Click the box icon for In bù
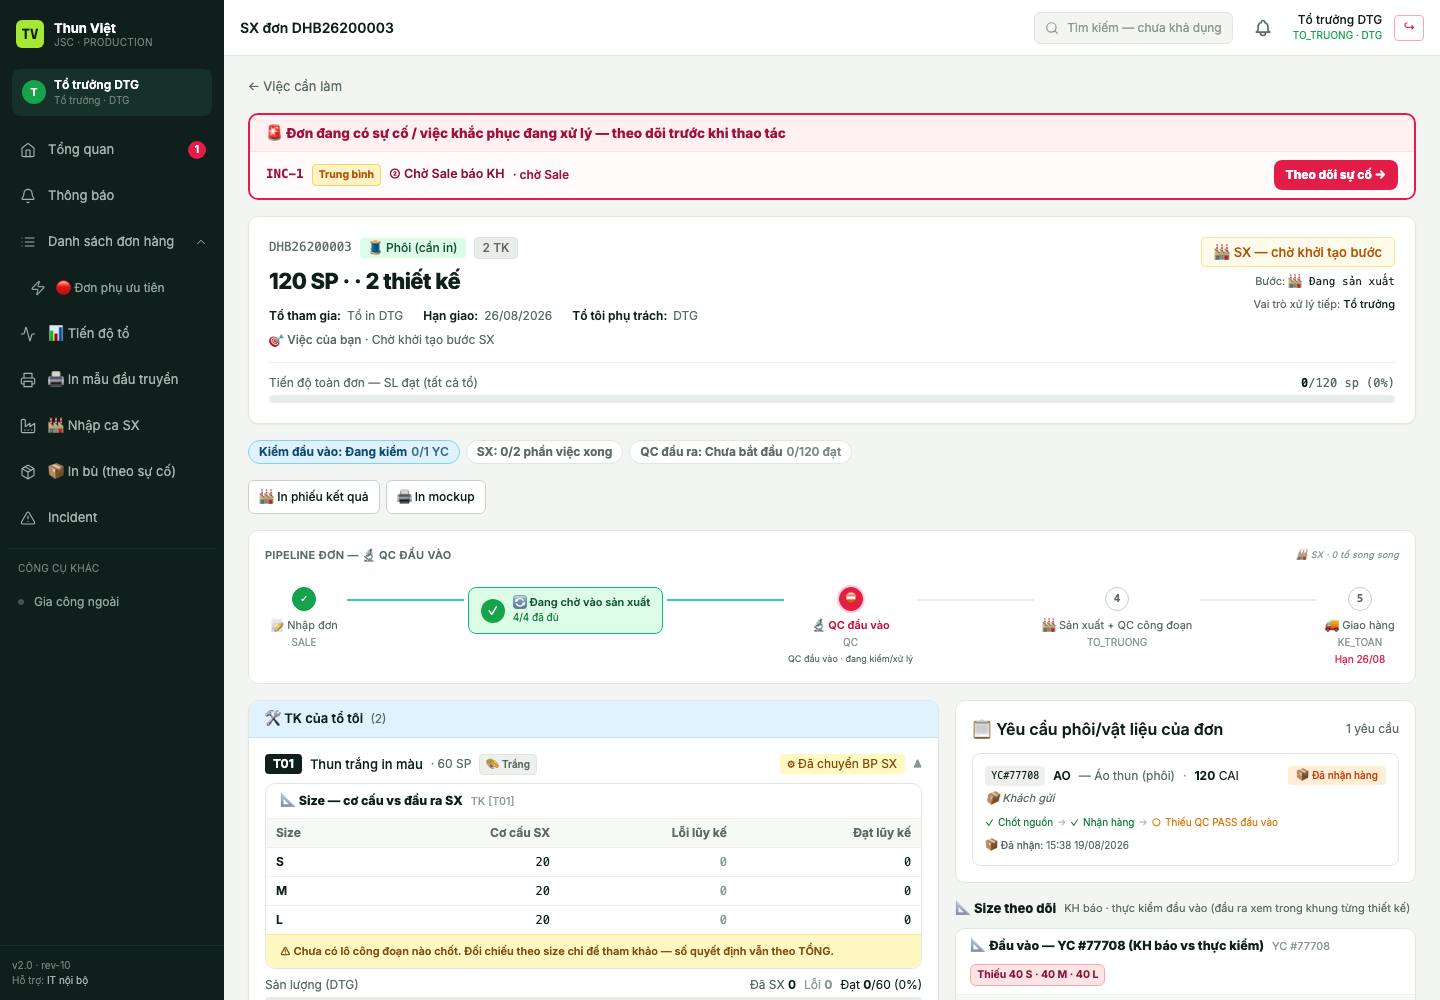The image size is (1440, 1000). [x=28, y=472]
